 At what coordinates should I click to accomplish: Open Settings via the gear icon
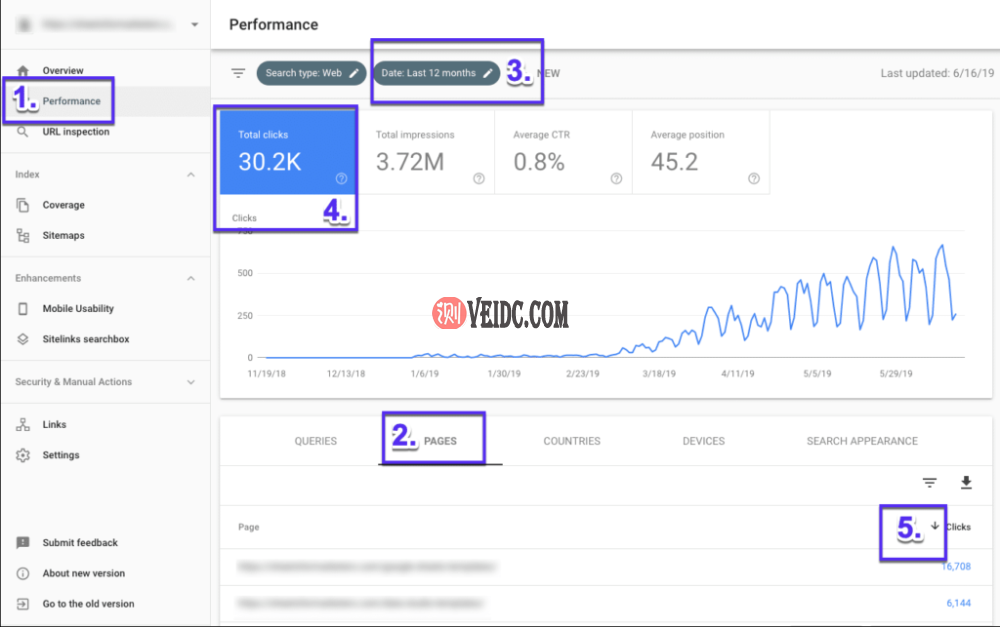pyautogui.click(x=22, y=455)
